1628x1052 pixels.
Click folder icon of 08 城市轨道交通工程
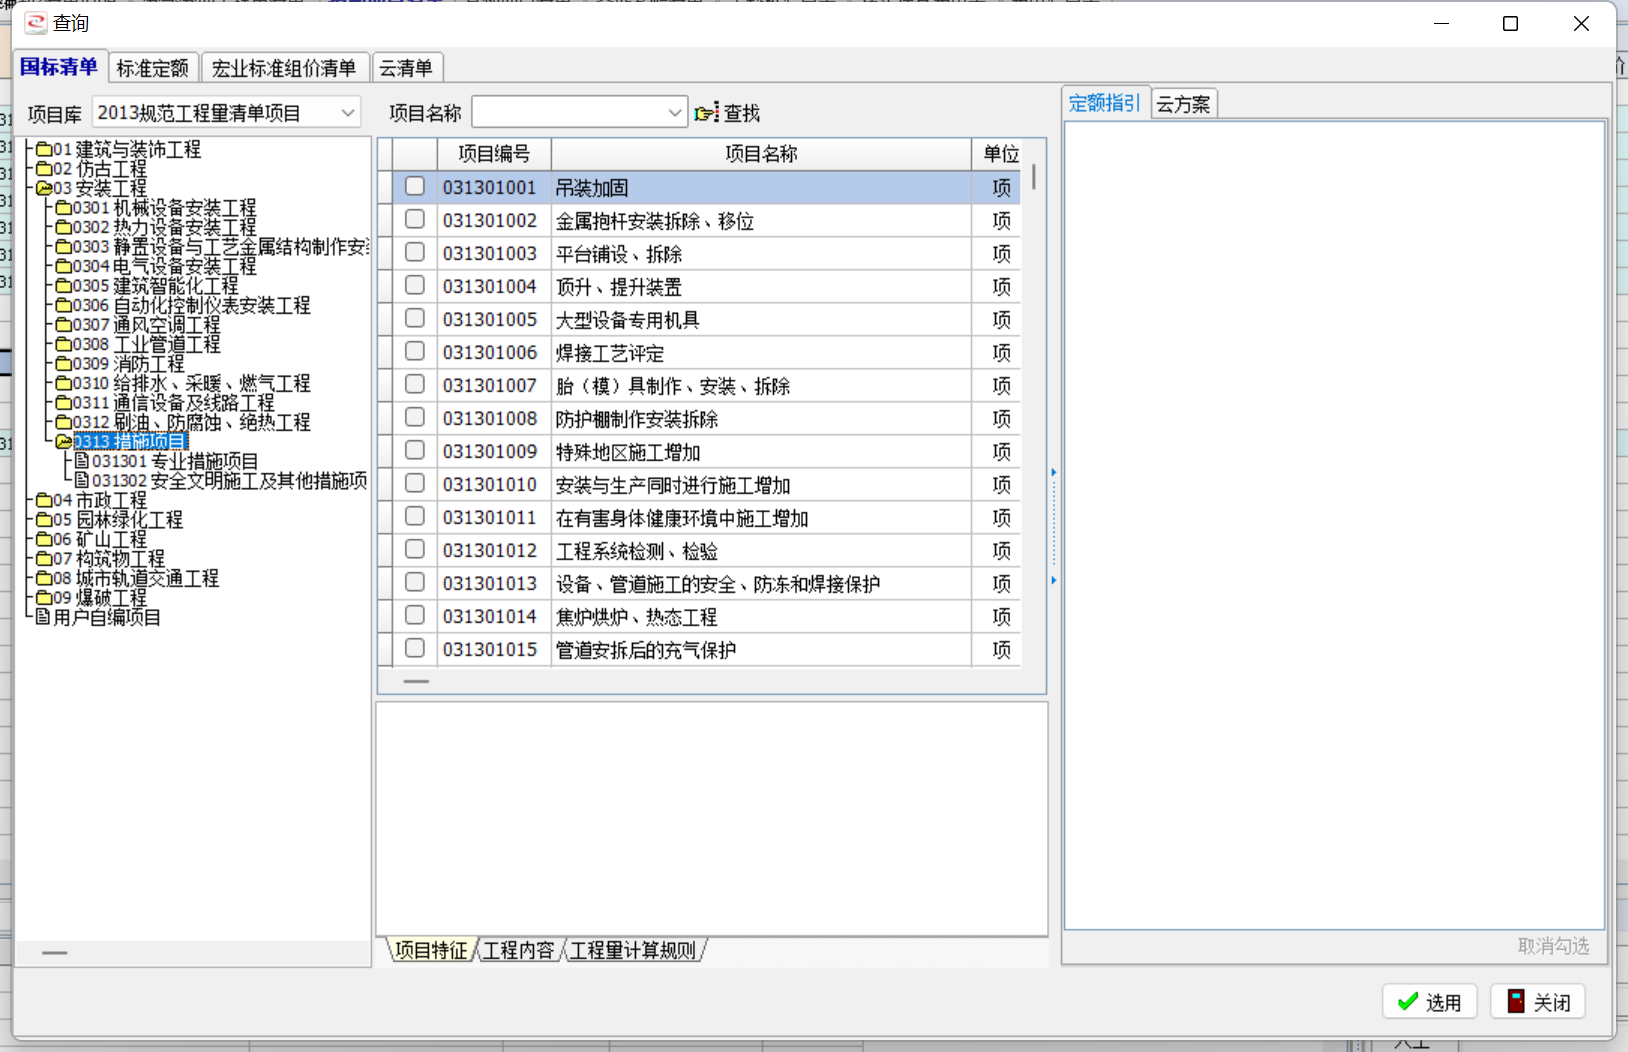44,578
